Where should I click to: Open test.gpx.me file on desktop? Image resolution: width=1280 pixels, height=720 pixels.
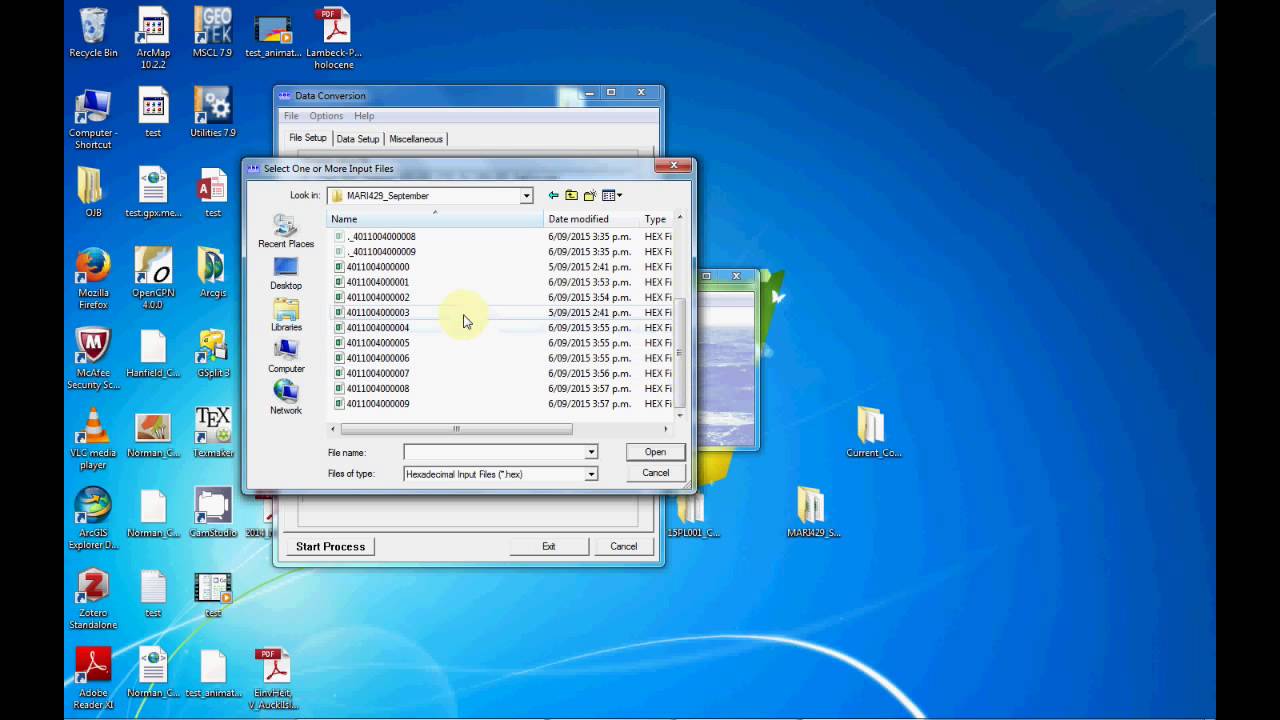pos(153,192)
